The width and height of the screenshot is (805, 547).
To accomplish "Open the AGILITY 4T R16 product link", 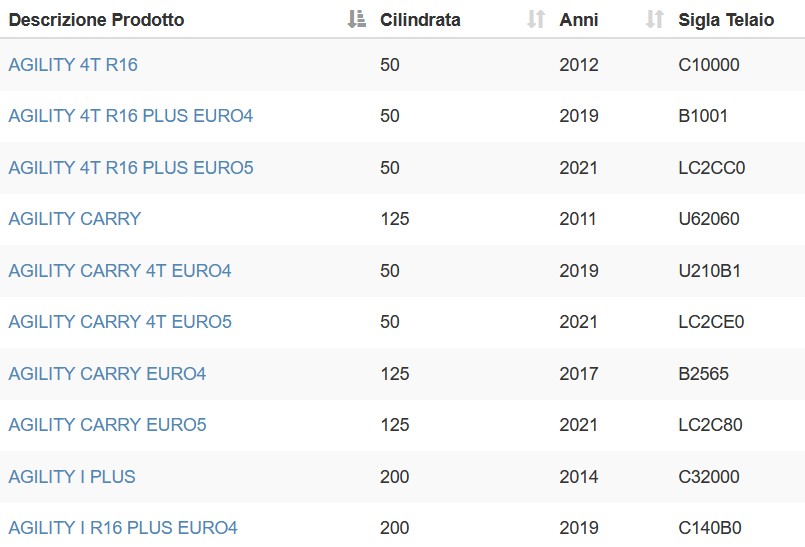I will 73,65.
